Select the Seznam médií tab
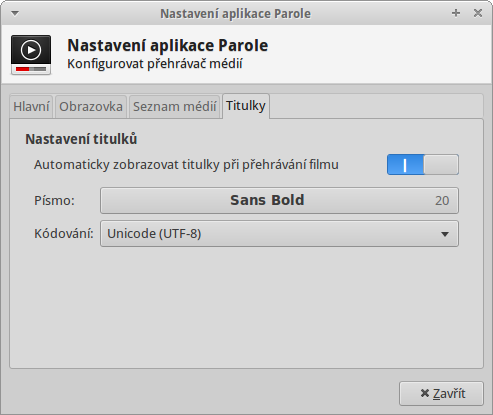This screenshot has width=493, height=415. coord(175,107)
